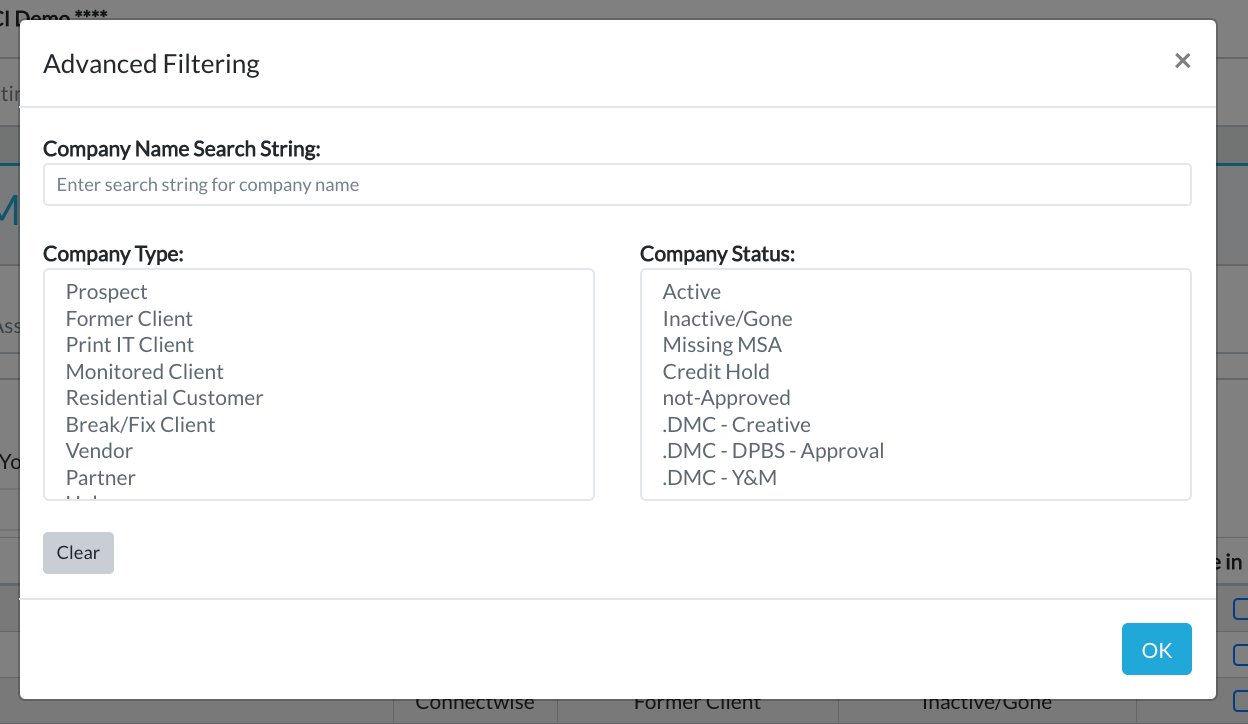Select .DMC - Creative status
Screen dimensions: 1248x724
coord(737,425)
